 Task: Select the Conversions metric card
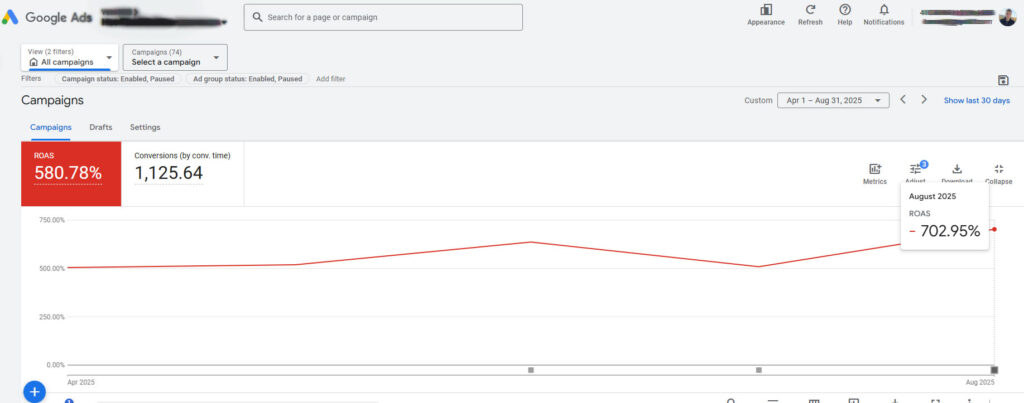[x=183, y=173]
